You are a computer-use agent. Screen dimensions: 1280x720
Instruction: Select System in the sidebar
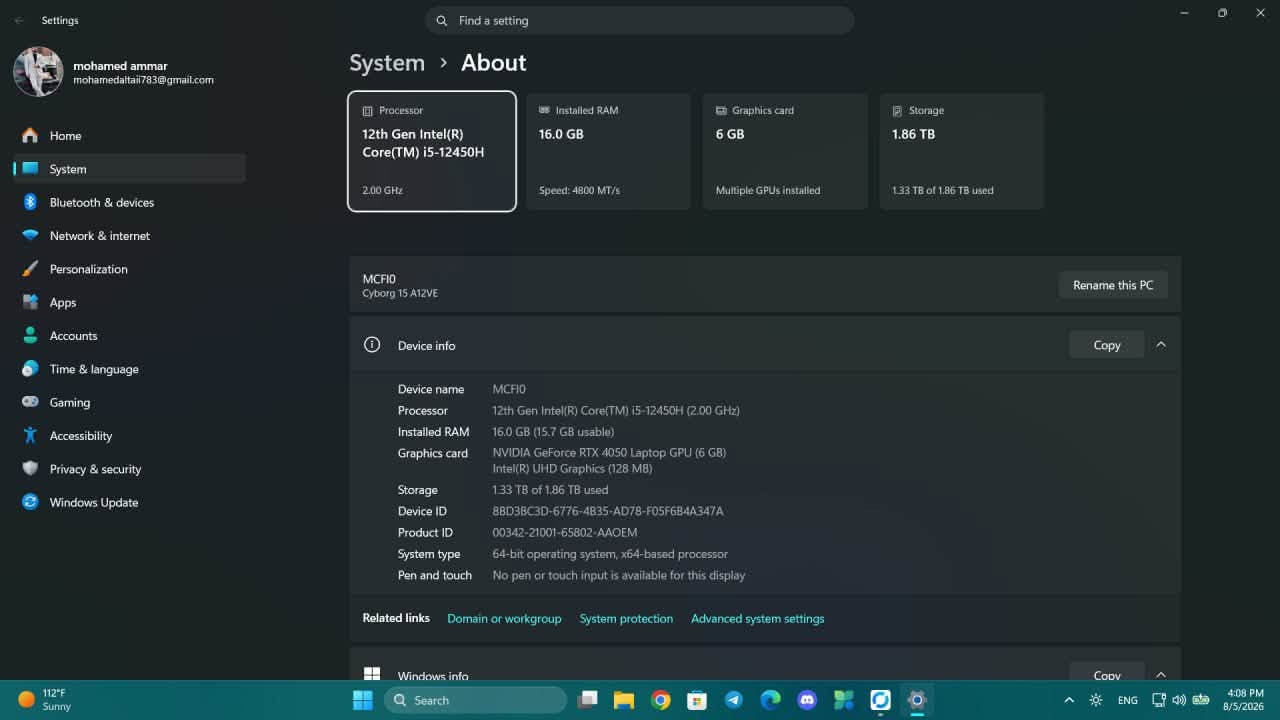click(x=129, y=169)
